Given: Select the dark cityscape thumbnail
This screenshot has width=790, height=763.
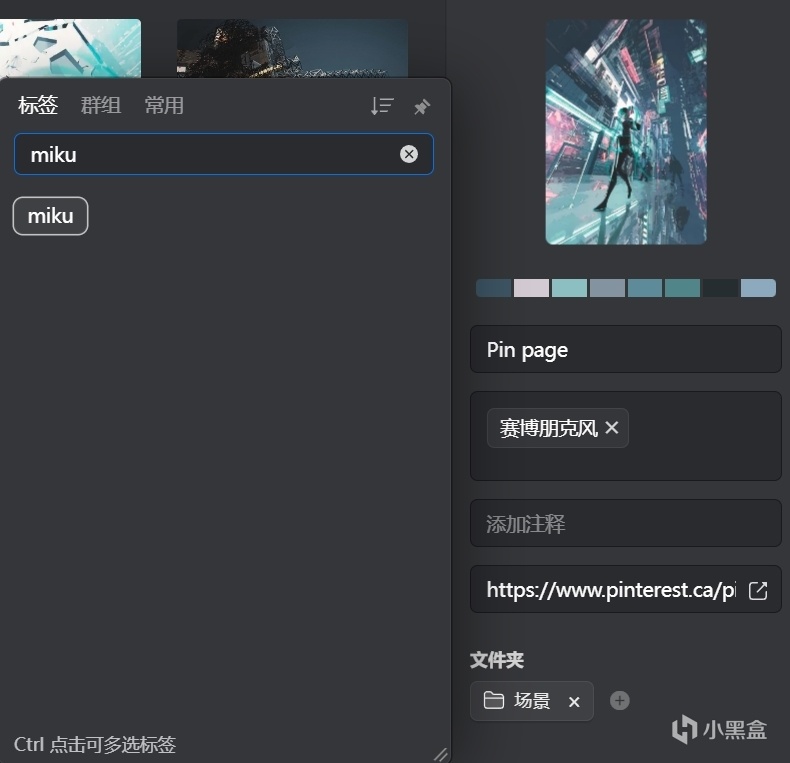Looking at the screenshot, I should 292,48.
